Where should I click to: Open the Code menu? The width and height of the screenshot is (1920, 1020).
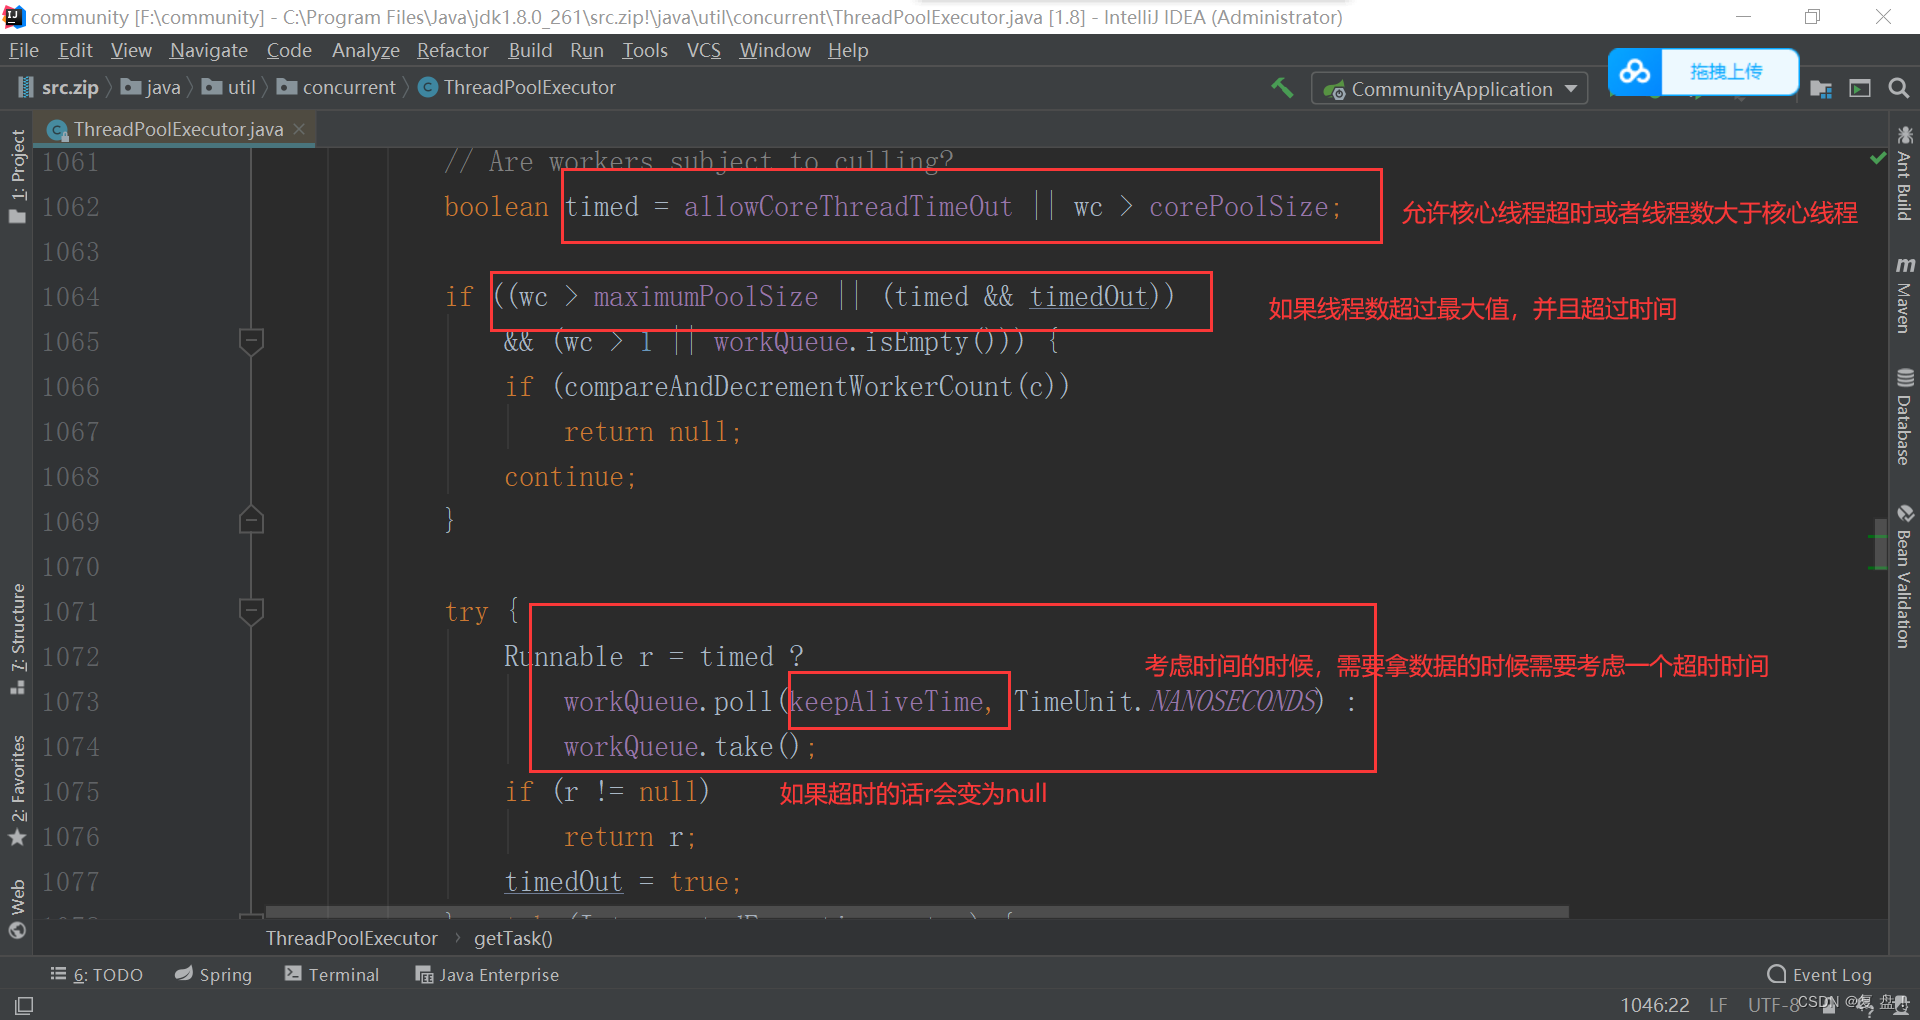coord(289,51)
